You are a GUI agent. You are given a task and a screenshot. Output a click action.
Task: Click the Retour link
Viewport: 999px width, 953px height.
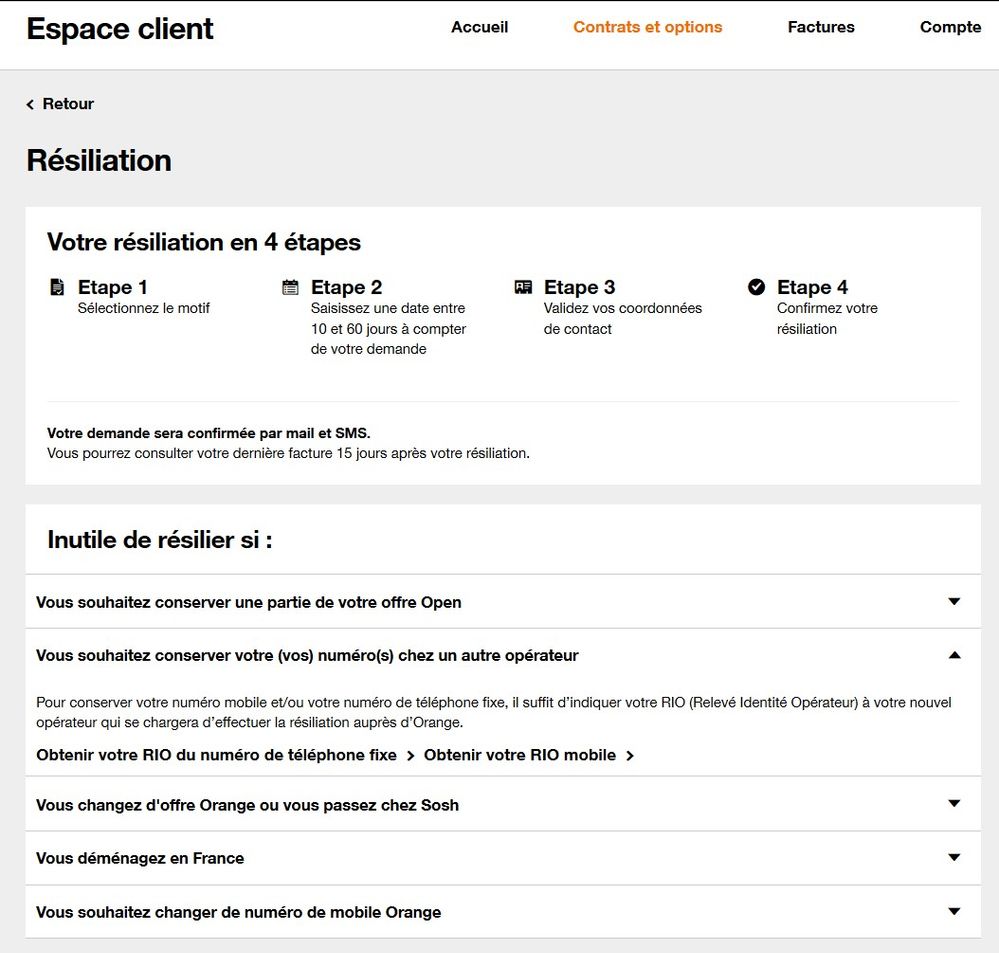click(67, 104)
